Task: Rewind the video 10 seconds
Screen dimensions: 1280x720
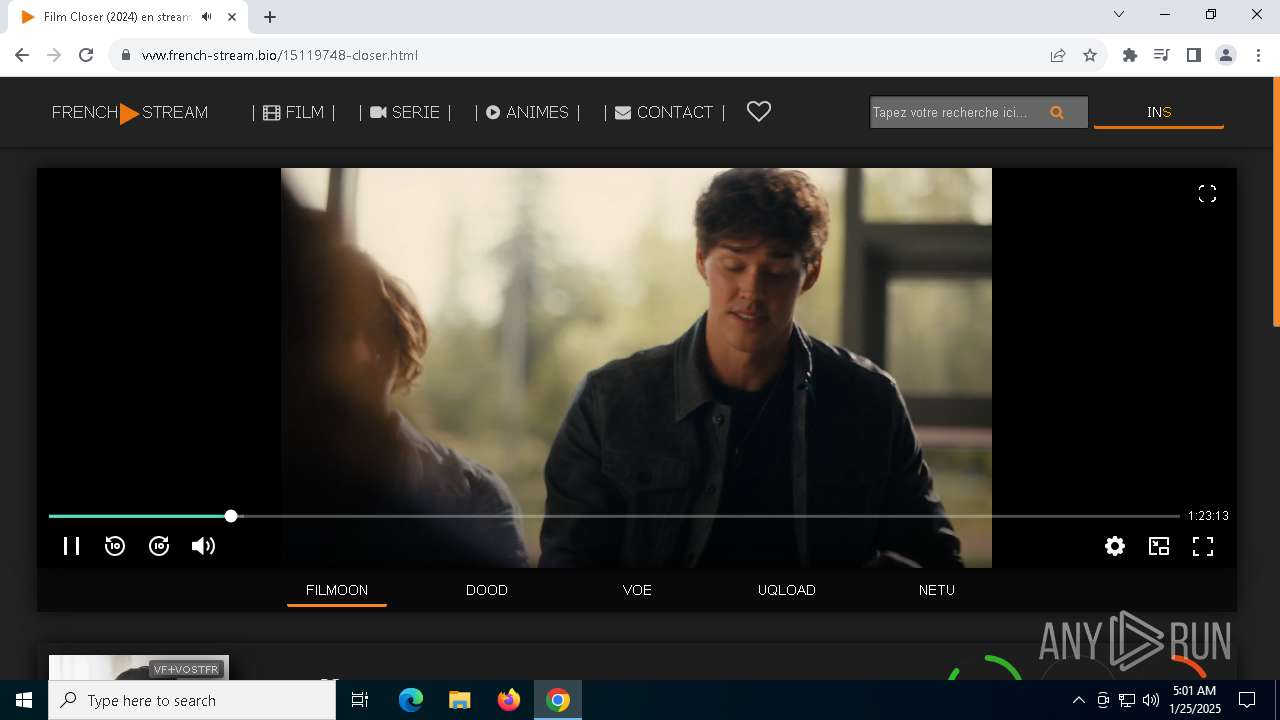Action: coord(115,546)
